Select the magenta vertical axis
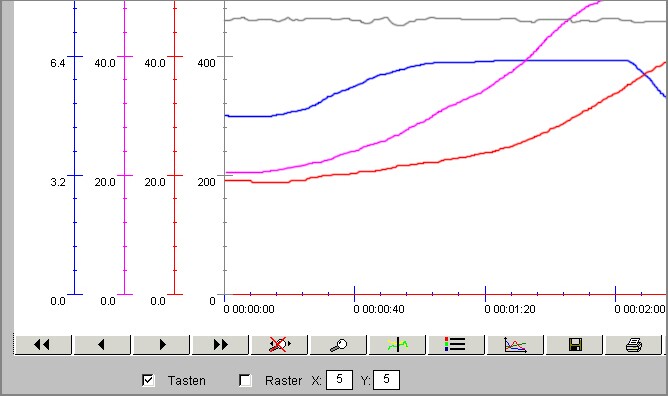Viewport: 668px width, 396px height. [x=125, y=147]
